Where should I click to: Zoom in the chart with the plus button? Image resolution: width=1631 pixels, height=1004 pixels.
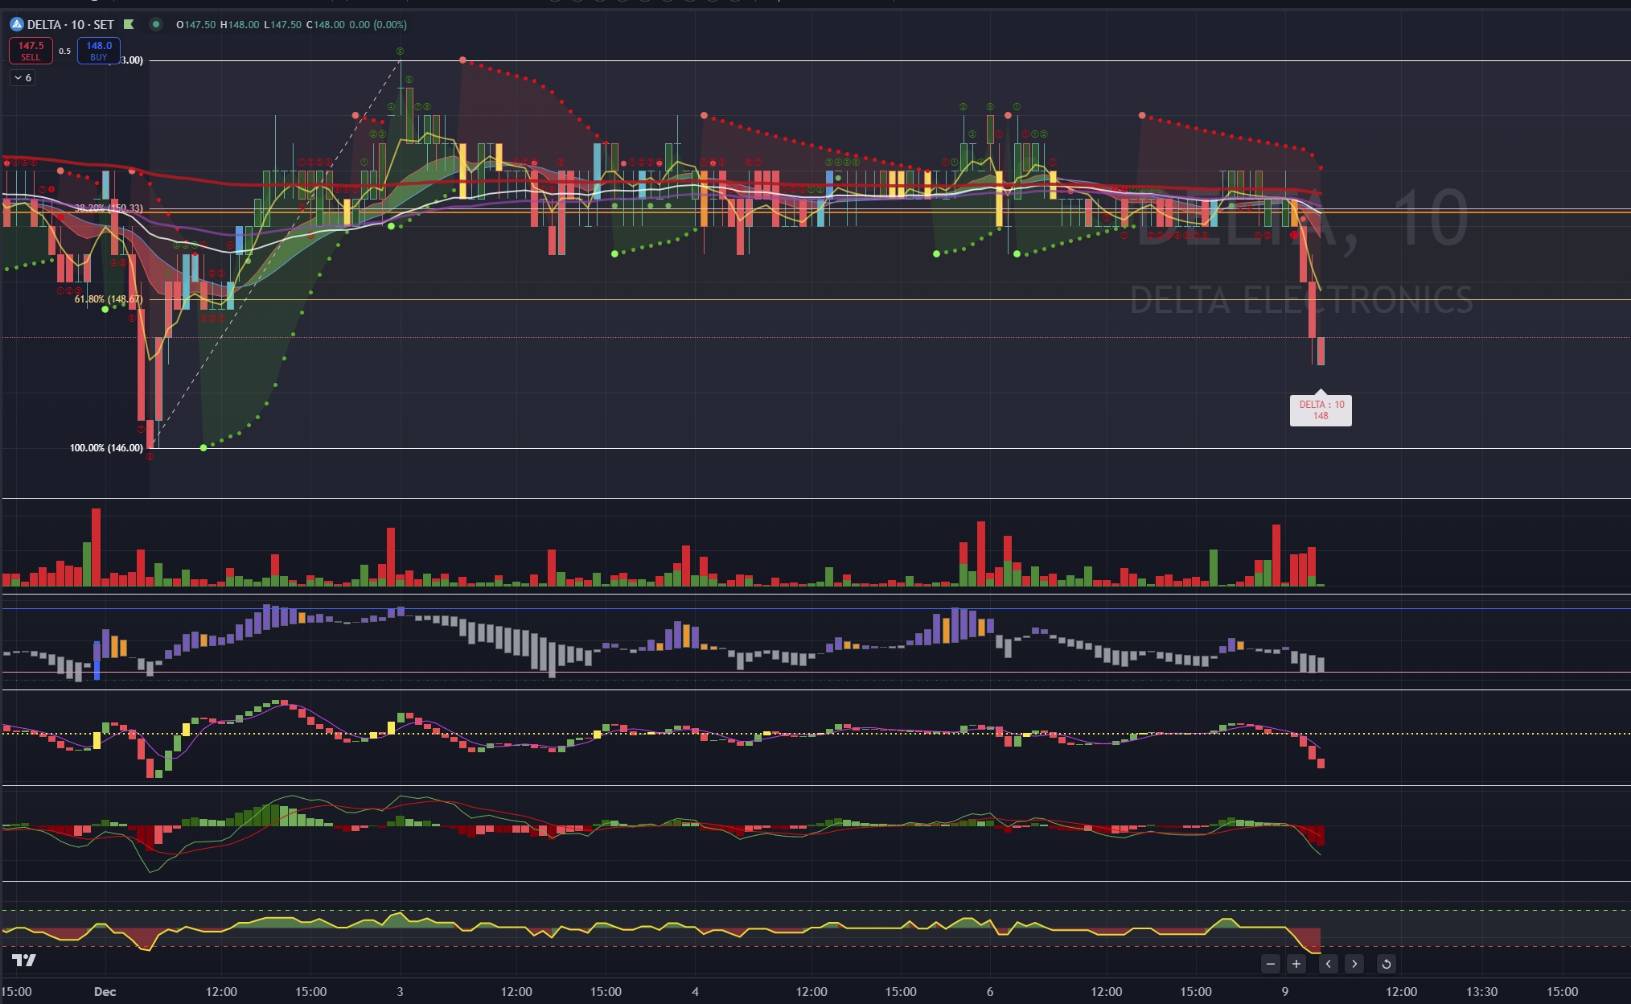[1296, 964]
